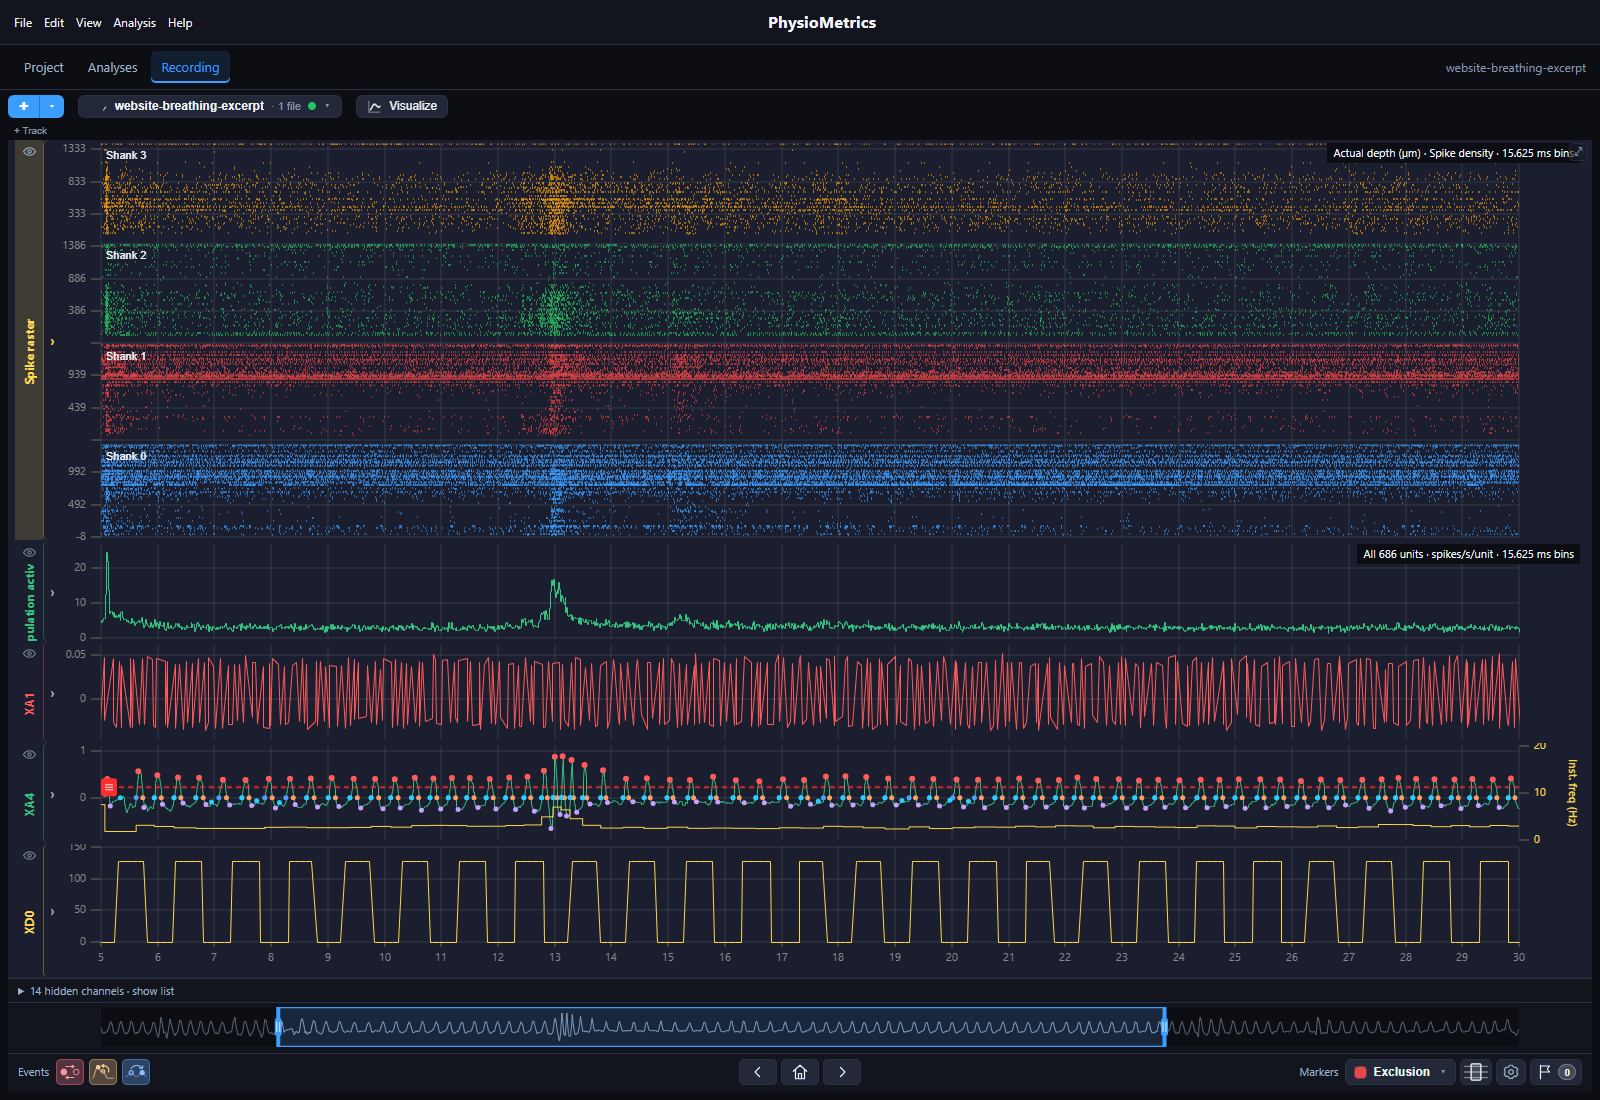Go to next window with right arrow
Viewport: 1600px width, 1100px height.
(842, 1072)
